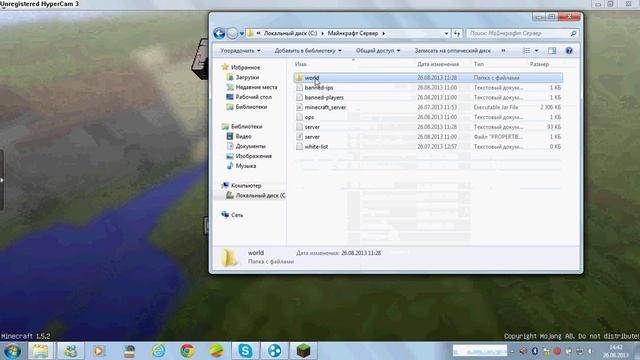Open Explorer help icon

tap(569, 51)
